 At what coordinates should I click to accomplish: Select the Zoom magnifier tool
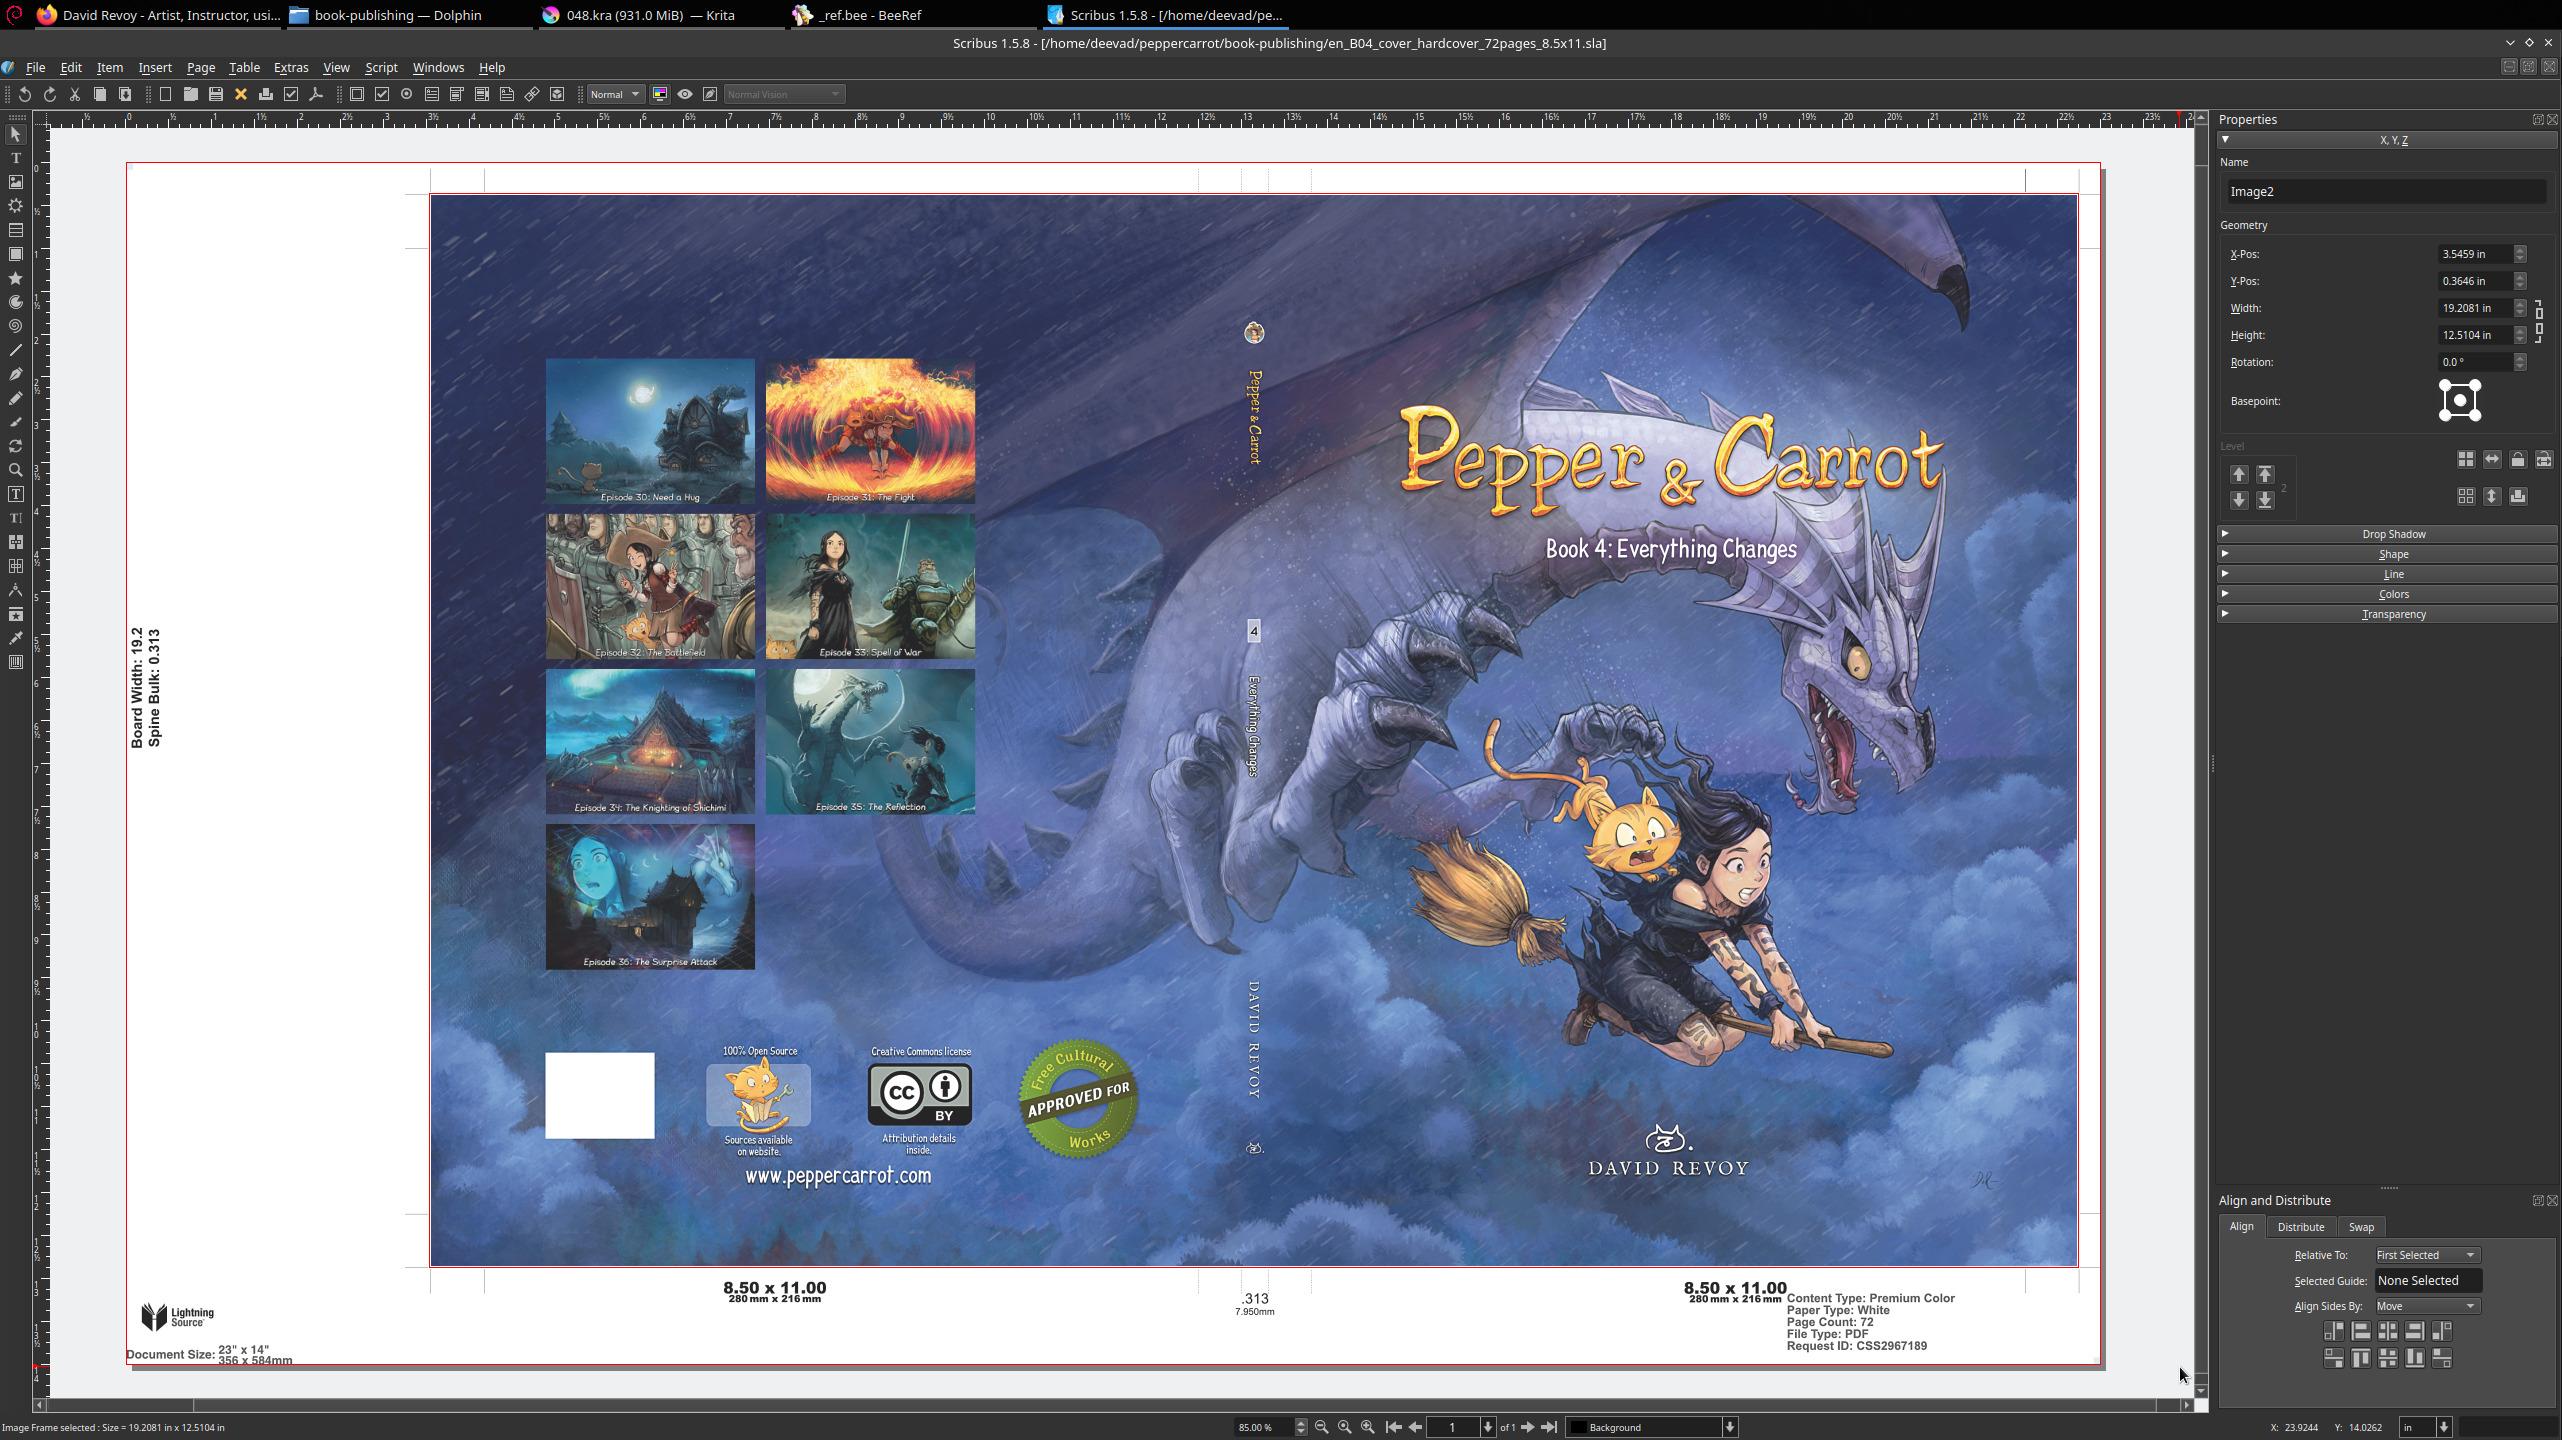tap(16, 470)
